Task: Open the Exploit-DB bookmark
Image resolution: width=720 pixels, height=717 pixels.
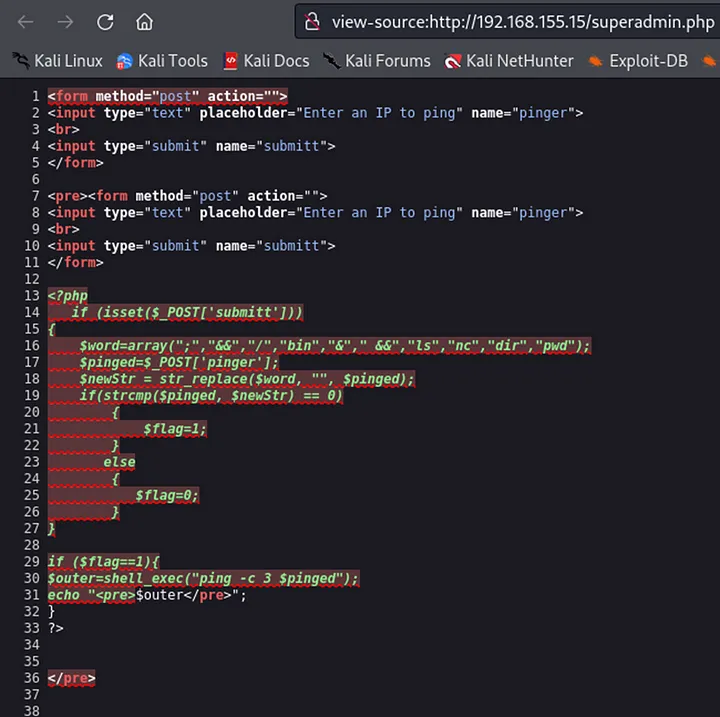Action: 638,61
